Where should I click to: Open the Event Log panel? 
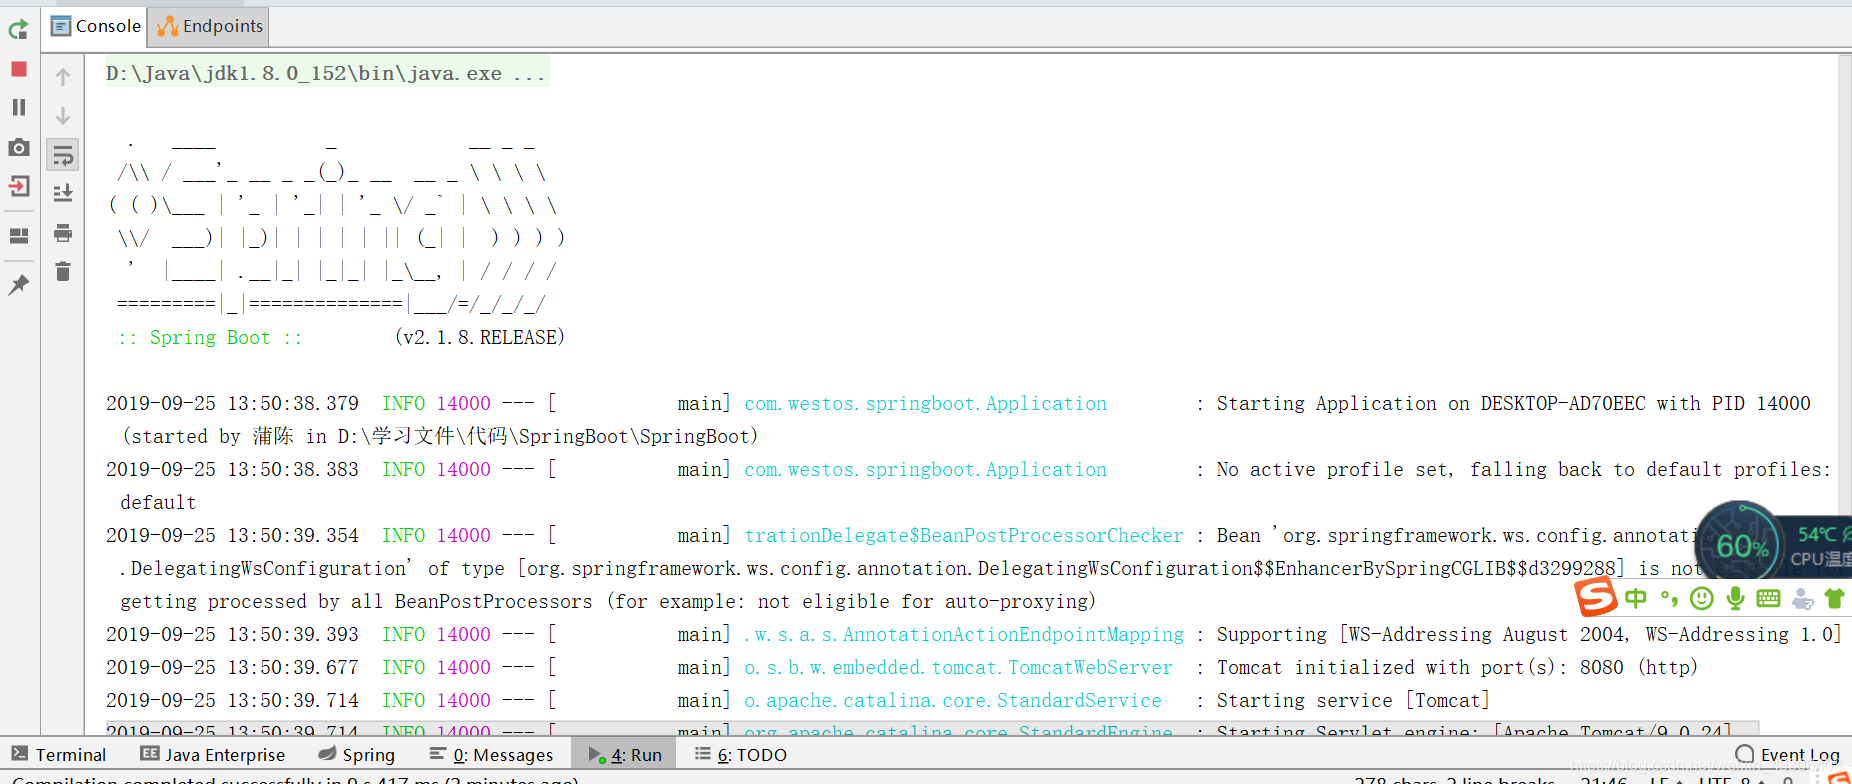point(1788,755)
